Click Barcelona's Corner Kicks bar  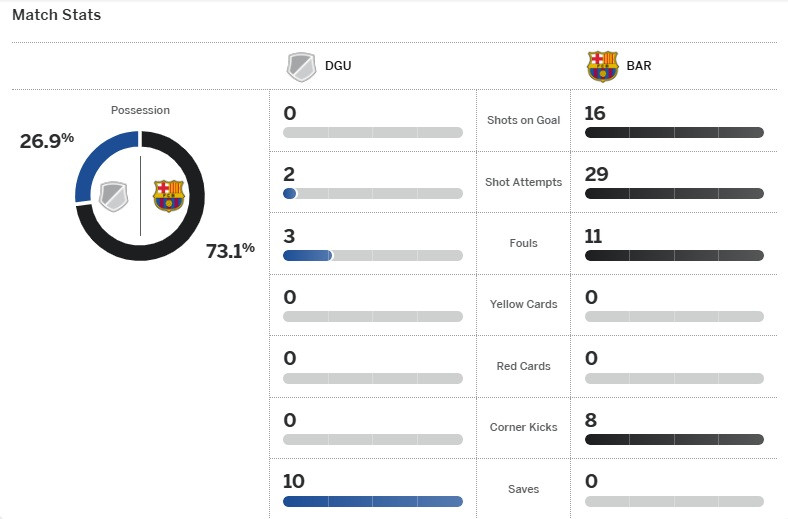[674, 440]
